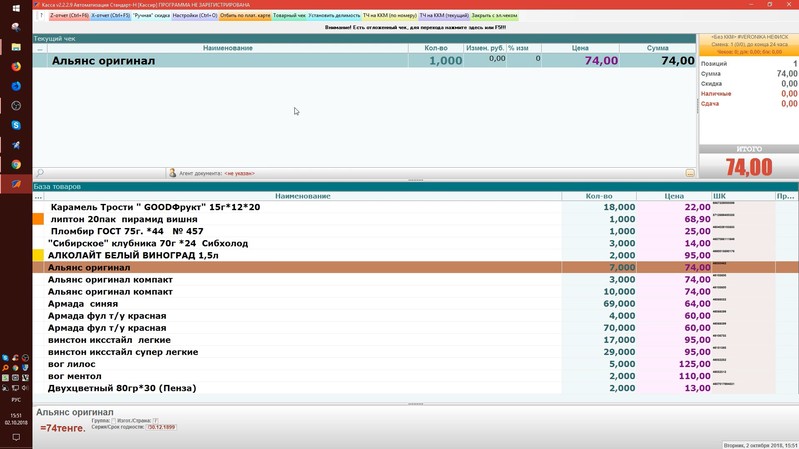The image size is (799, 449).
Task: Click the agent value '<не указан>'
Action: click(239, 174)
